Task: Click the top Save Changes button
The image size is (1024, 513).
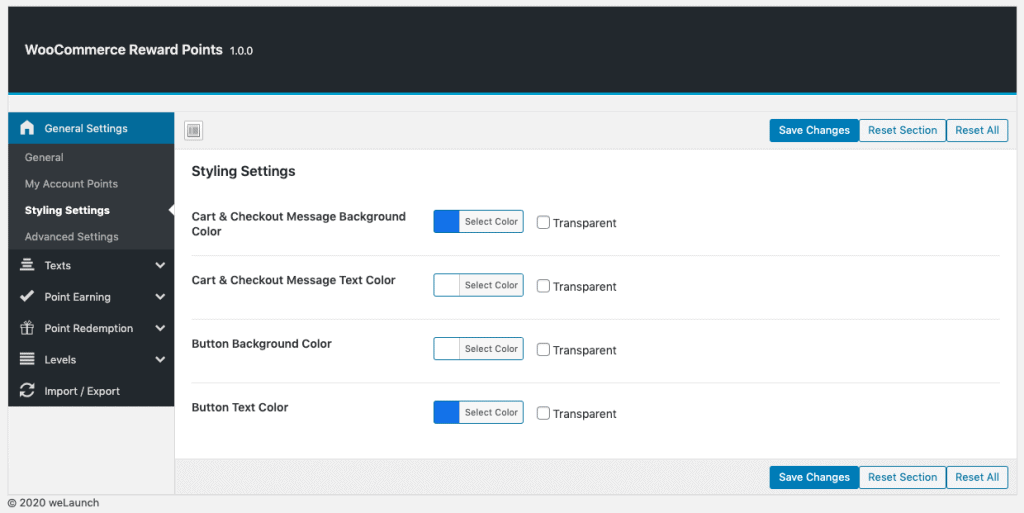Action: click(x=814, y=131)
